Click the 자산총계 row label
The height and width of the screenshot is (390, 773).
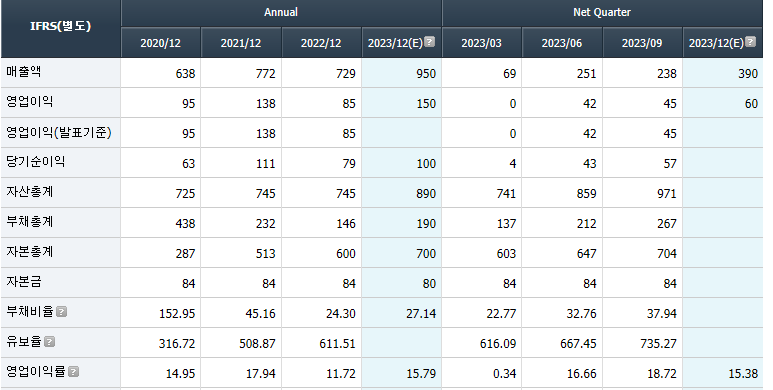point(30,192)
